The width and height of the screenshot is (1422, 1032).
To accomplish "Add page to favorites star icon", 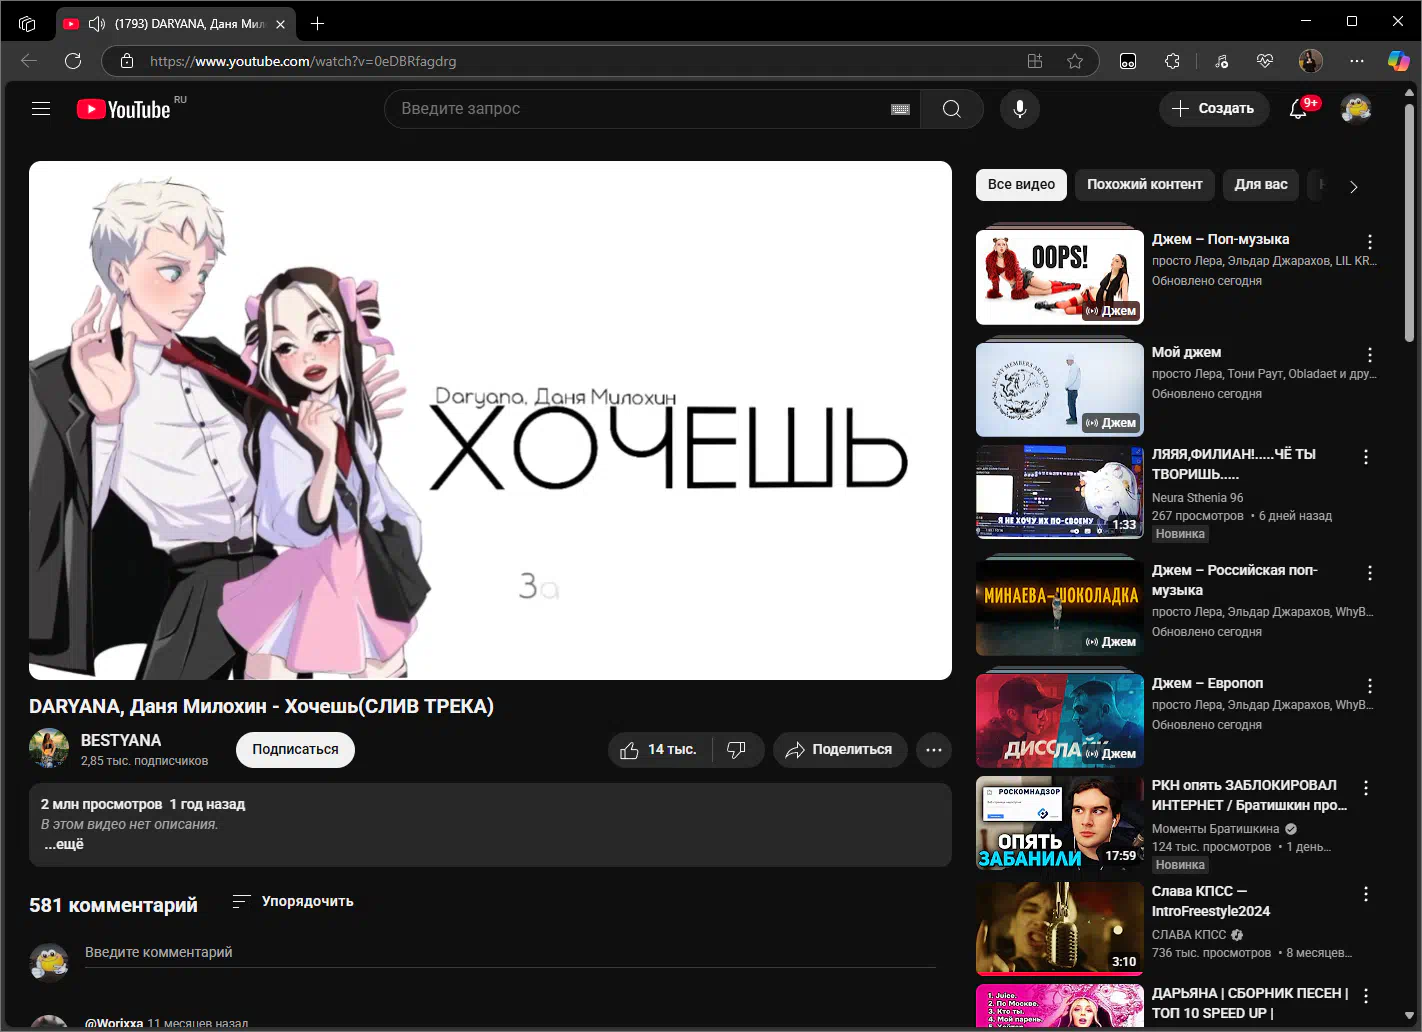I will click(x=1075, y=61).
